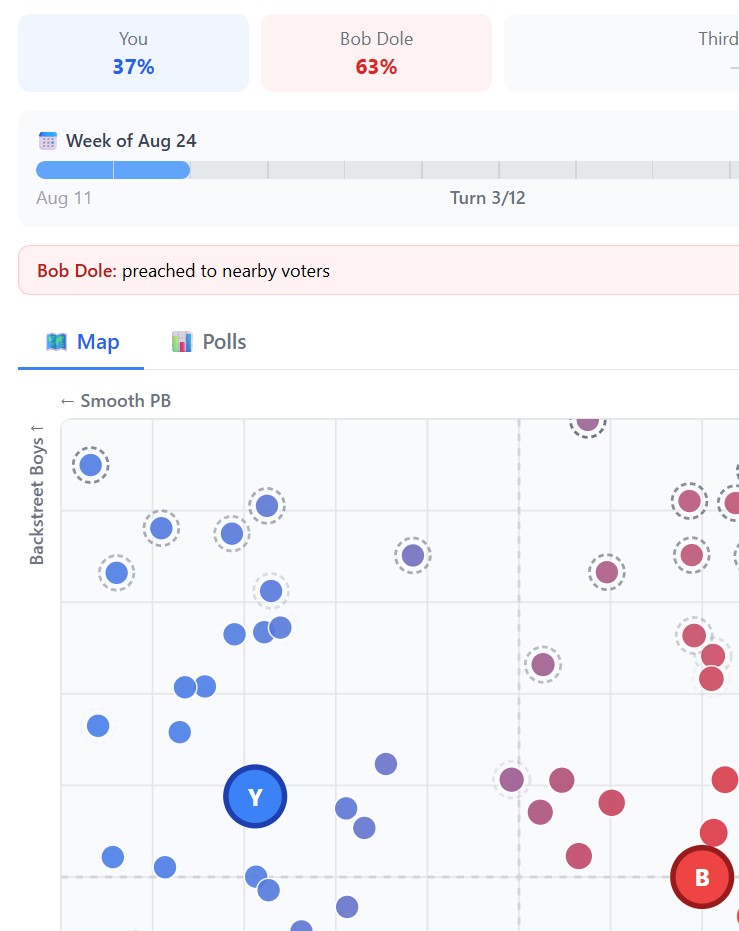
Task: Click the calendar icon beside Week of Aug 24
Action: click(47, 141)
